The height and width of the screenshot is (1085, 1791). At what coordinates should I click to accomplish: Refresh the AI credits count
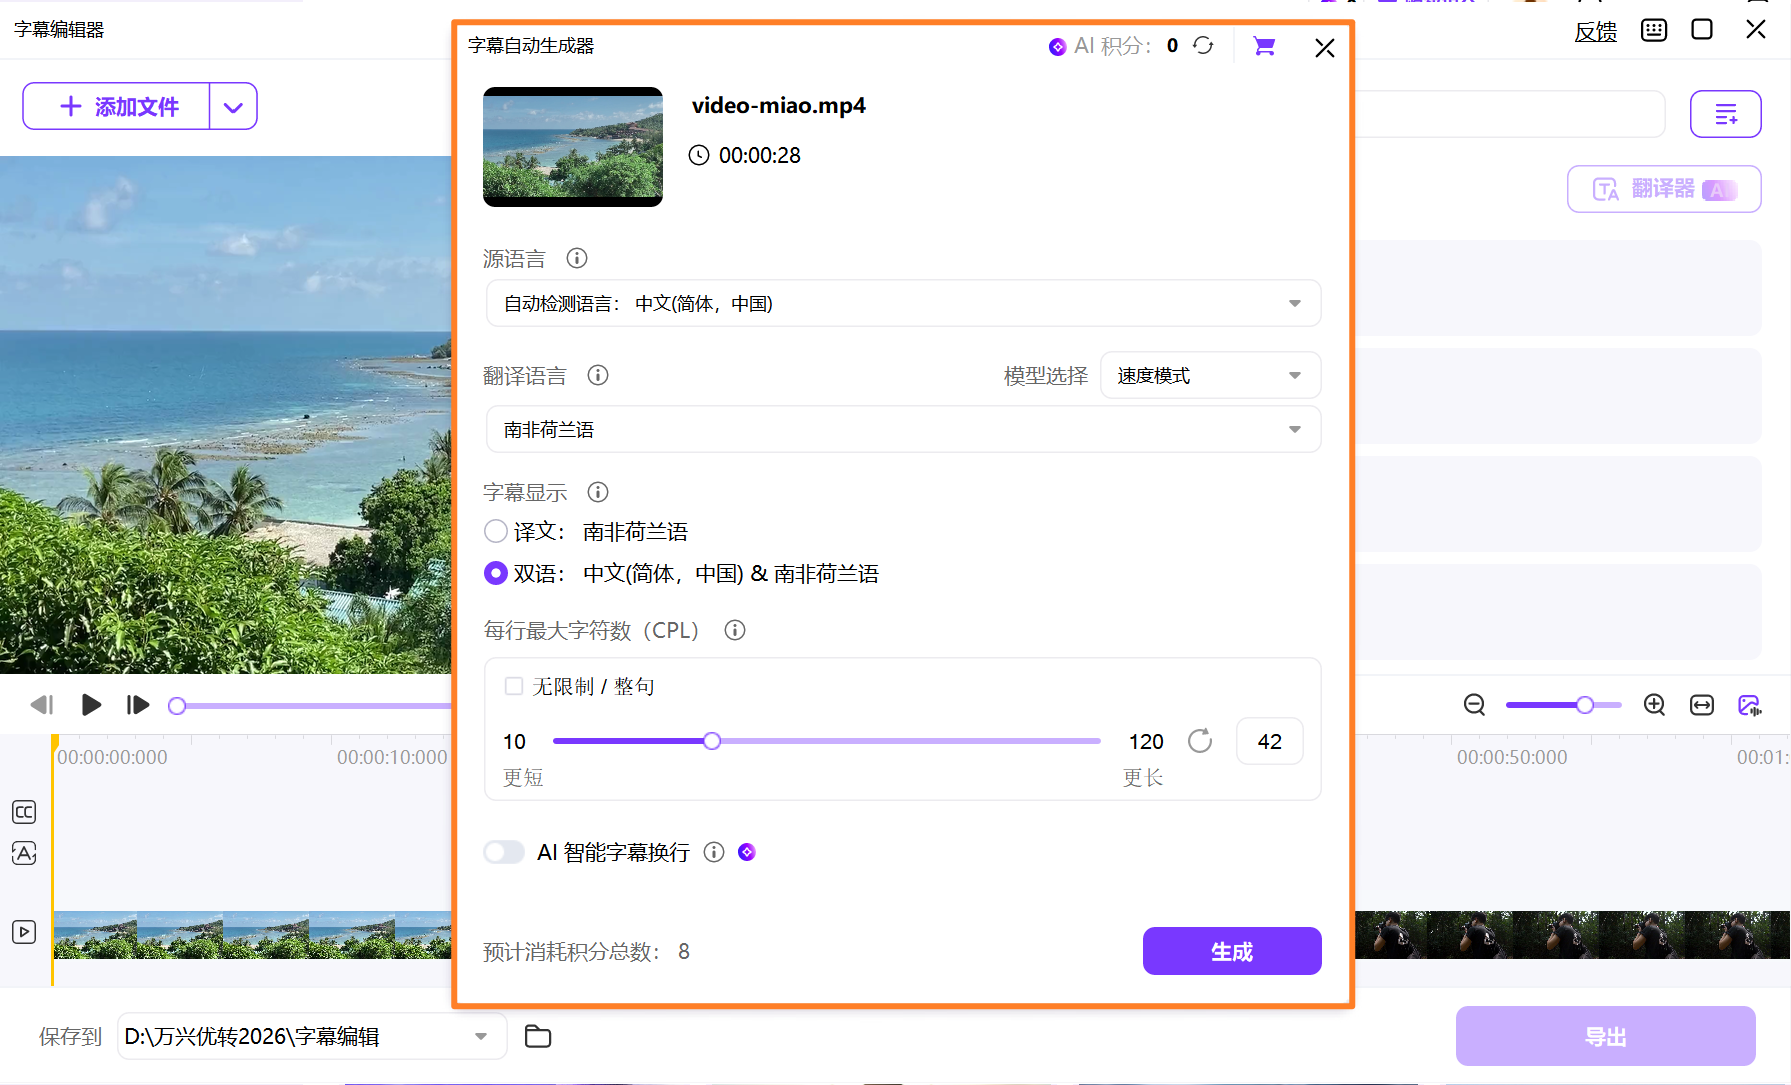(1203, 46)
